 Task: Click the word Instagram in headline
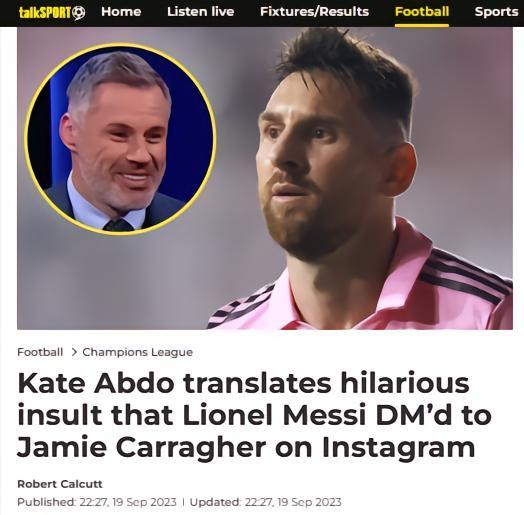click(398, 447)
